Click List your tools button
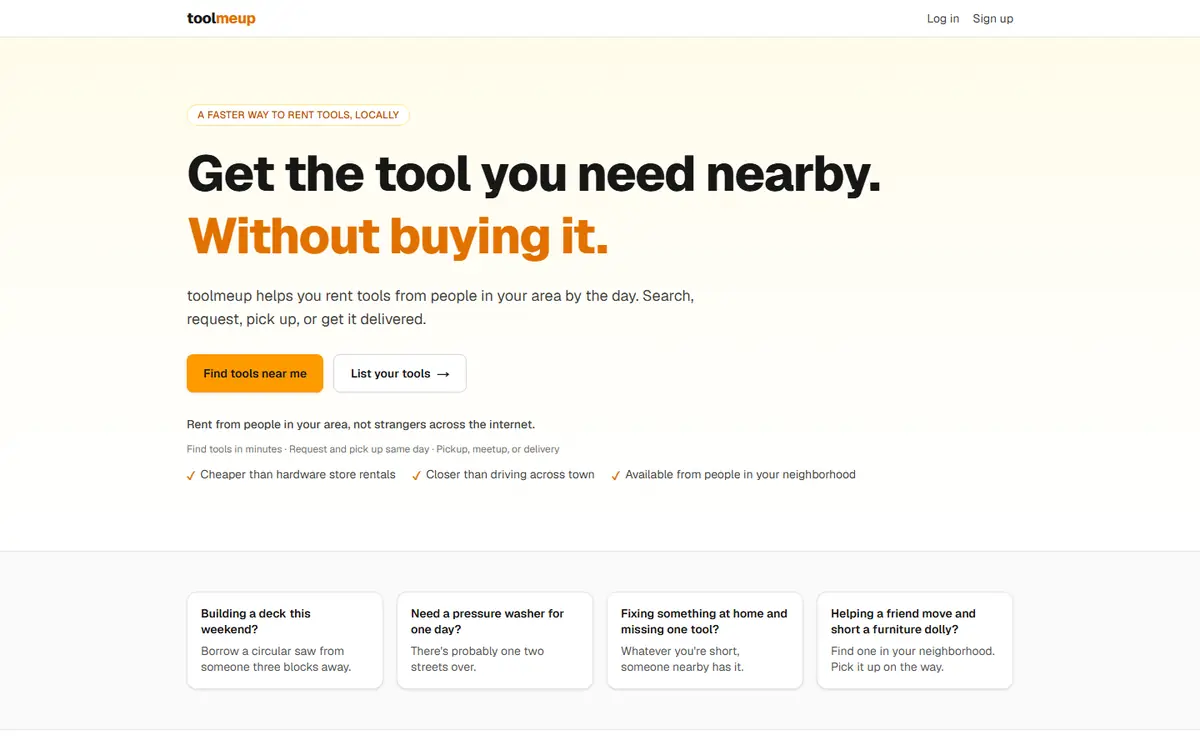The width and height of the screenshot is (1200, 750). [x=400, y=373]
